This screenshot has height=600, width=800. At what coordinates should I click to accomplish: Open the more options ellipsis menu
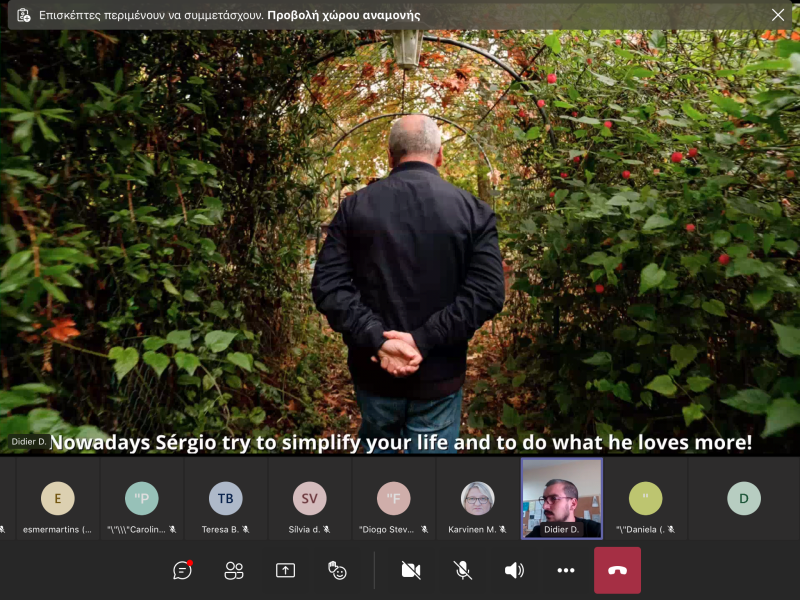566,570
